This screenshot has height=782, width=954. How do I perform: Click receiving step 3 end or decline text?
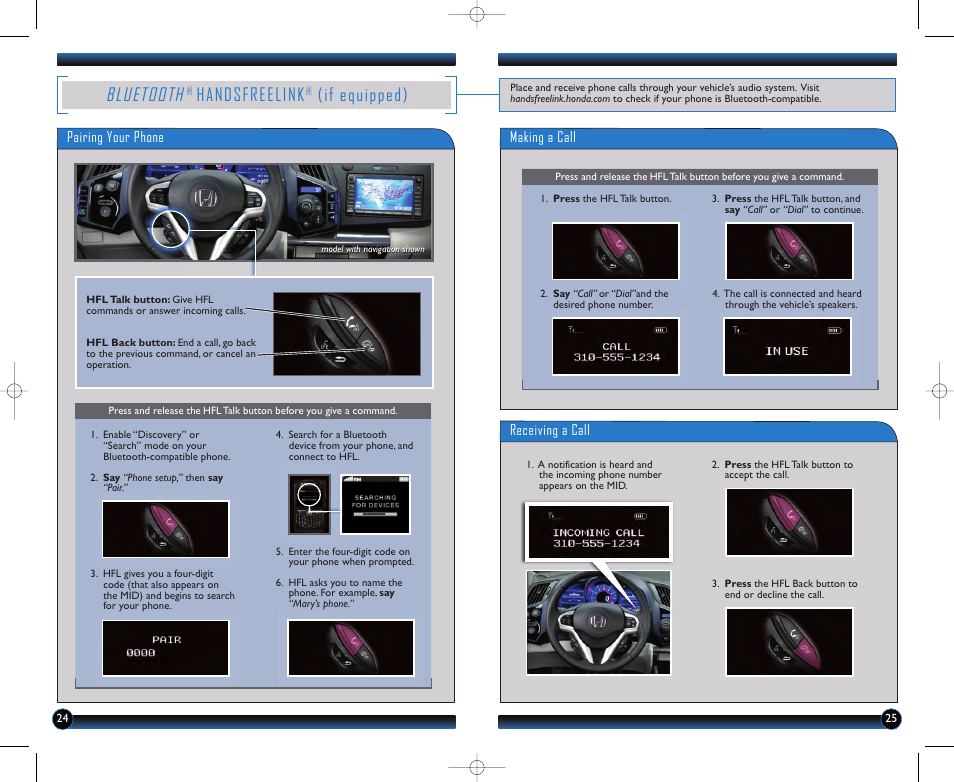[x=784, y=588]
